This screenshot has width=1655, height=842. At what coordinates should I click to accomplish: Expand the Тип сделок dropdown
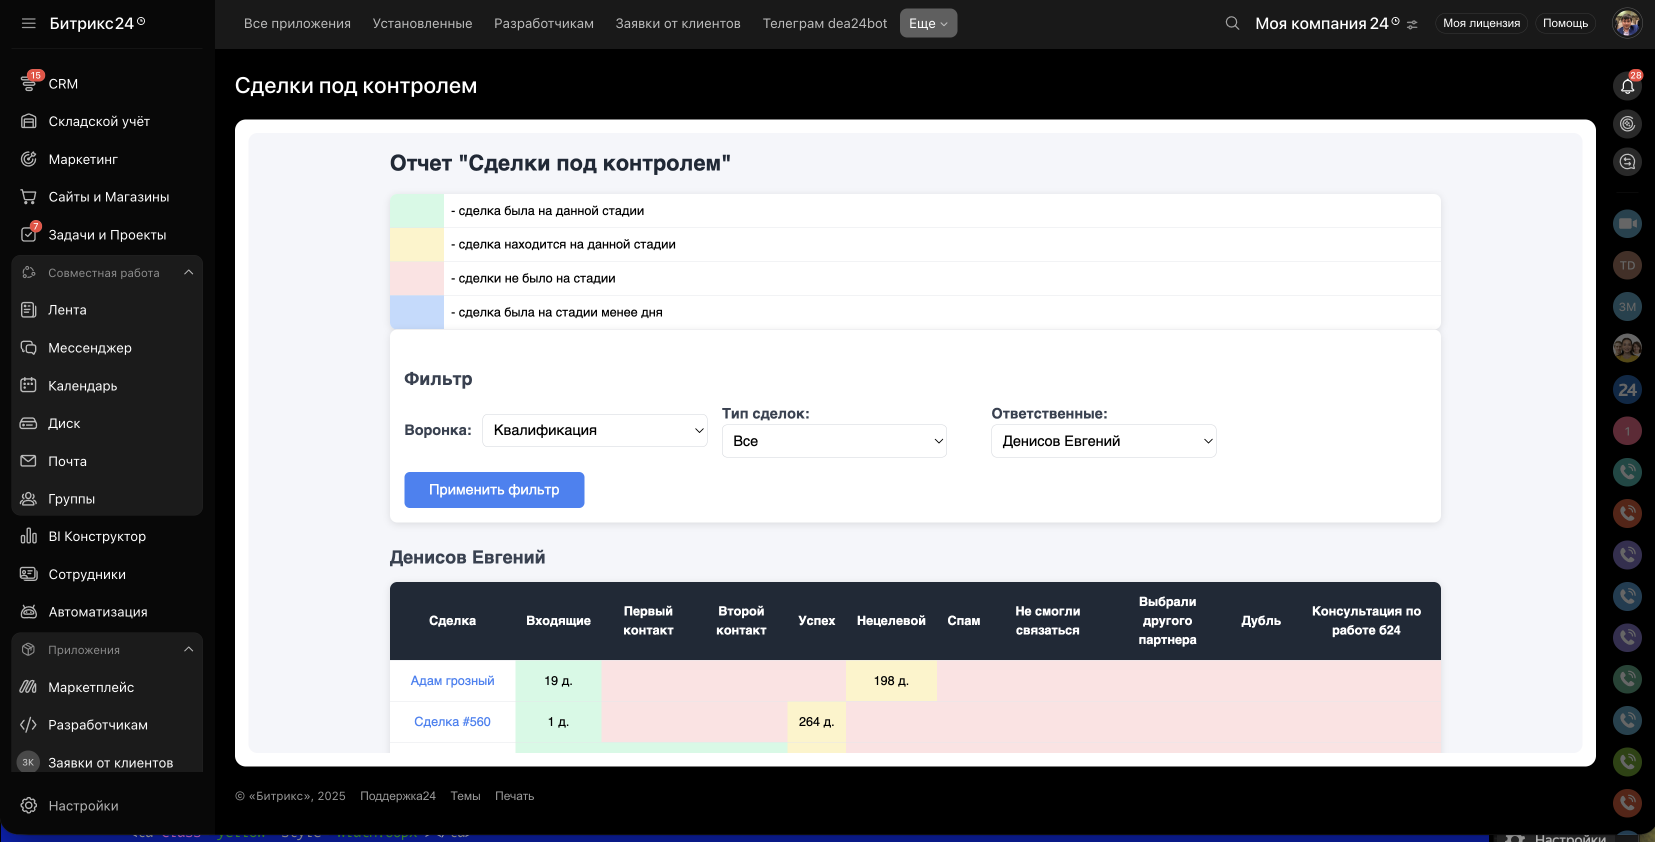coord(834,441)
